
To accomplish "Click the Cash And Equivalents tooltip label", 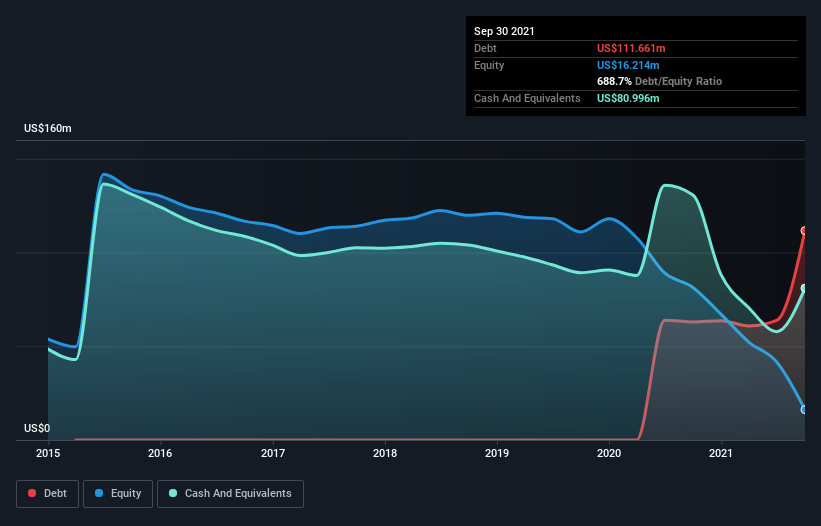I will [x=527, y=98].
